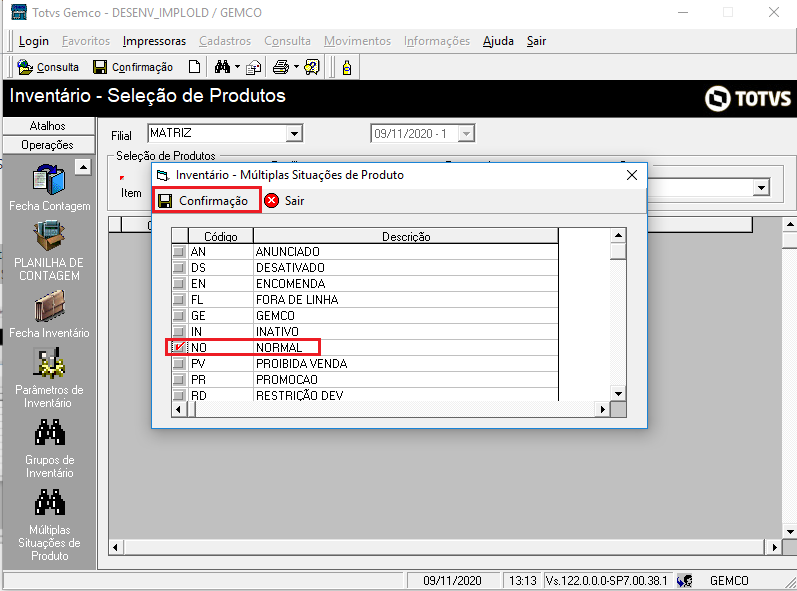Screen dimensions: 797x591
Task: Click the floppy icon in dialog Confirmação button
Action: (x=165, y=201)
